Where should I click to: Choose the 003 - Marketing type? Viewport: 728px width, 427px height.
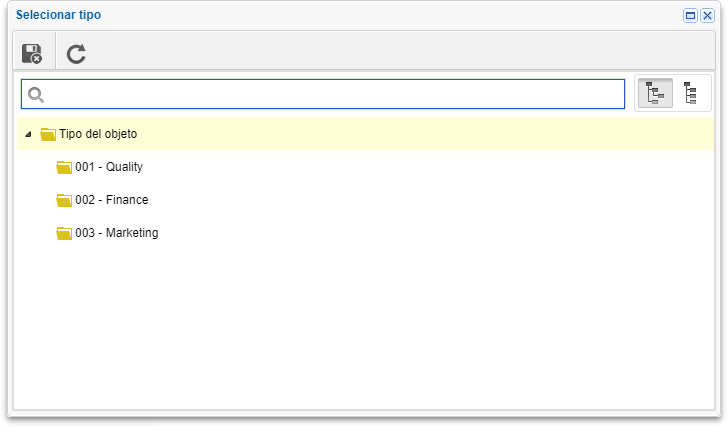[117, 233]
